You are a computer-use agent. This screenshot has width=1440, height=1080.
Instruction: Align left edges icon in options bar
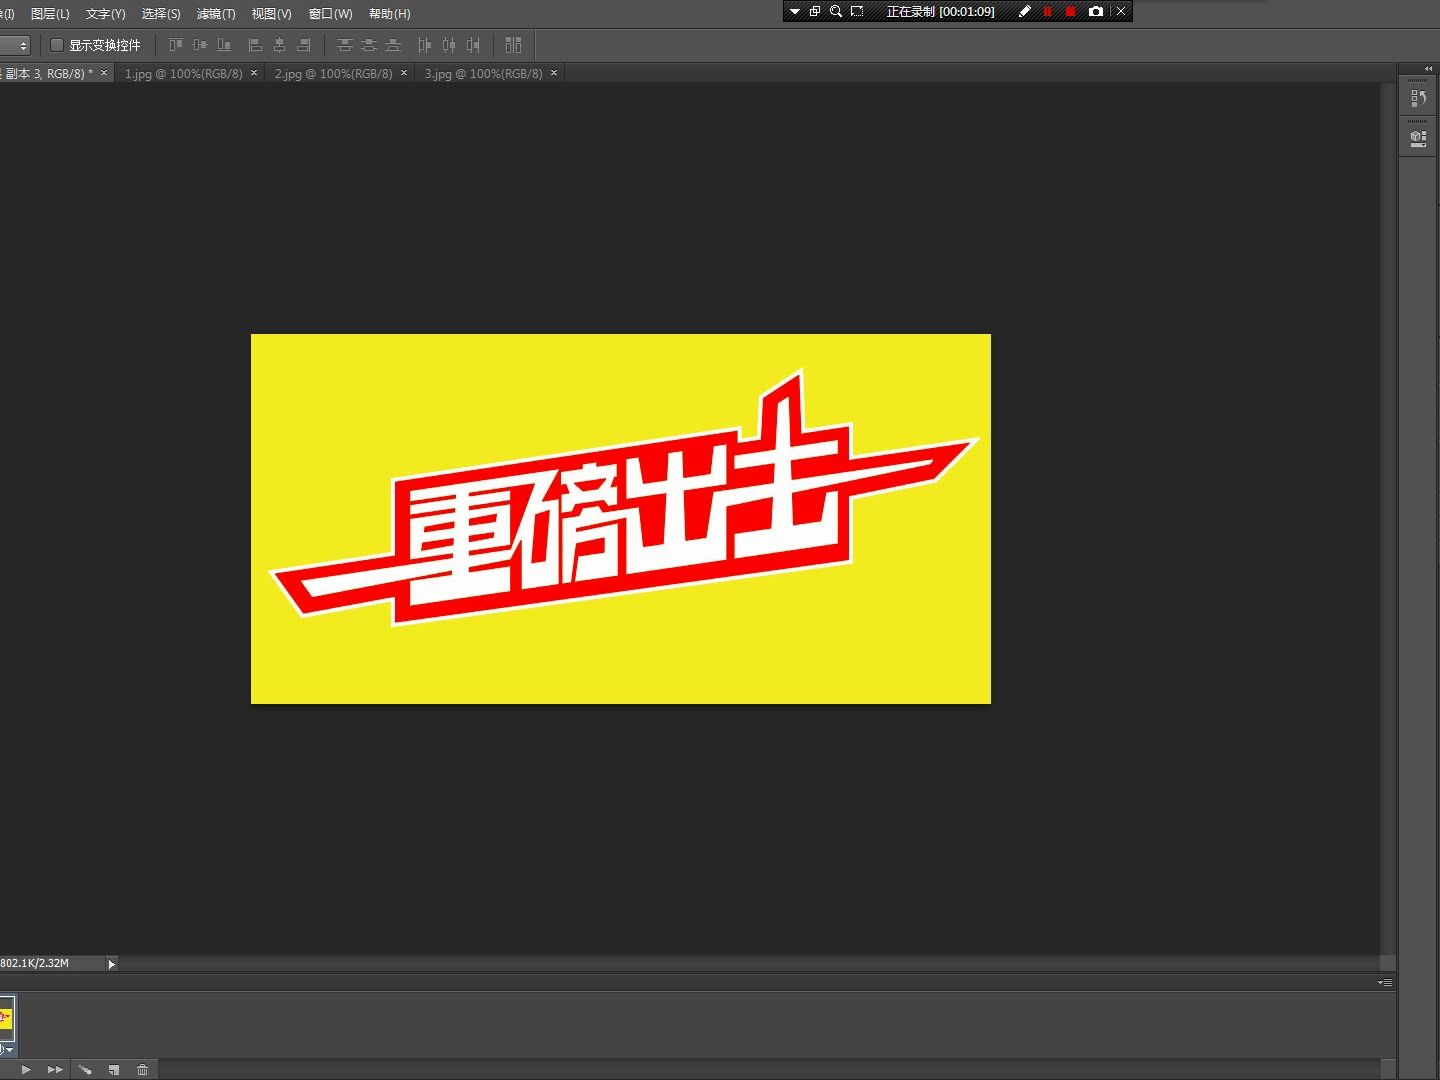pyautogui.click(x=255, y=45)
